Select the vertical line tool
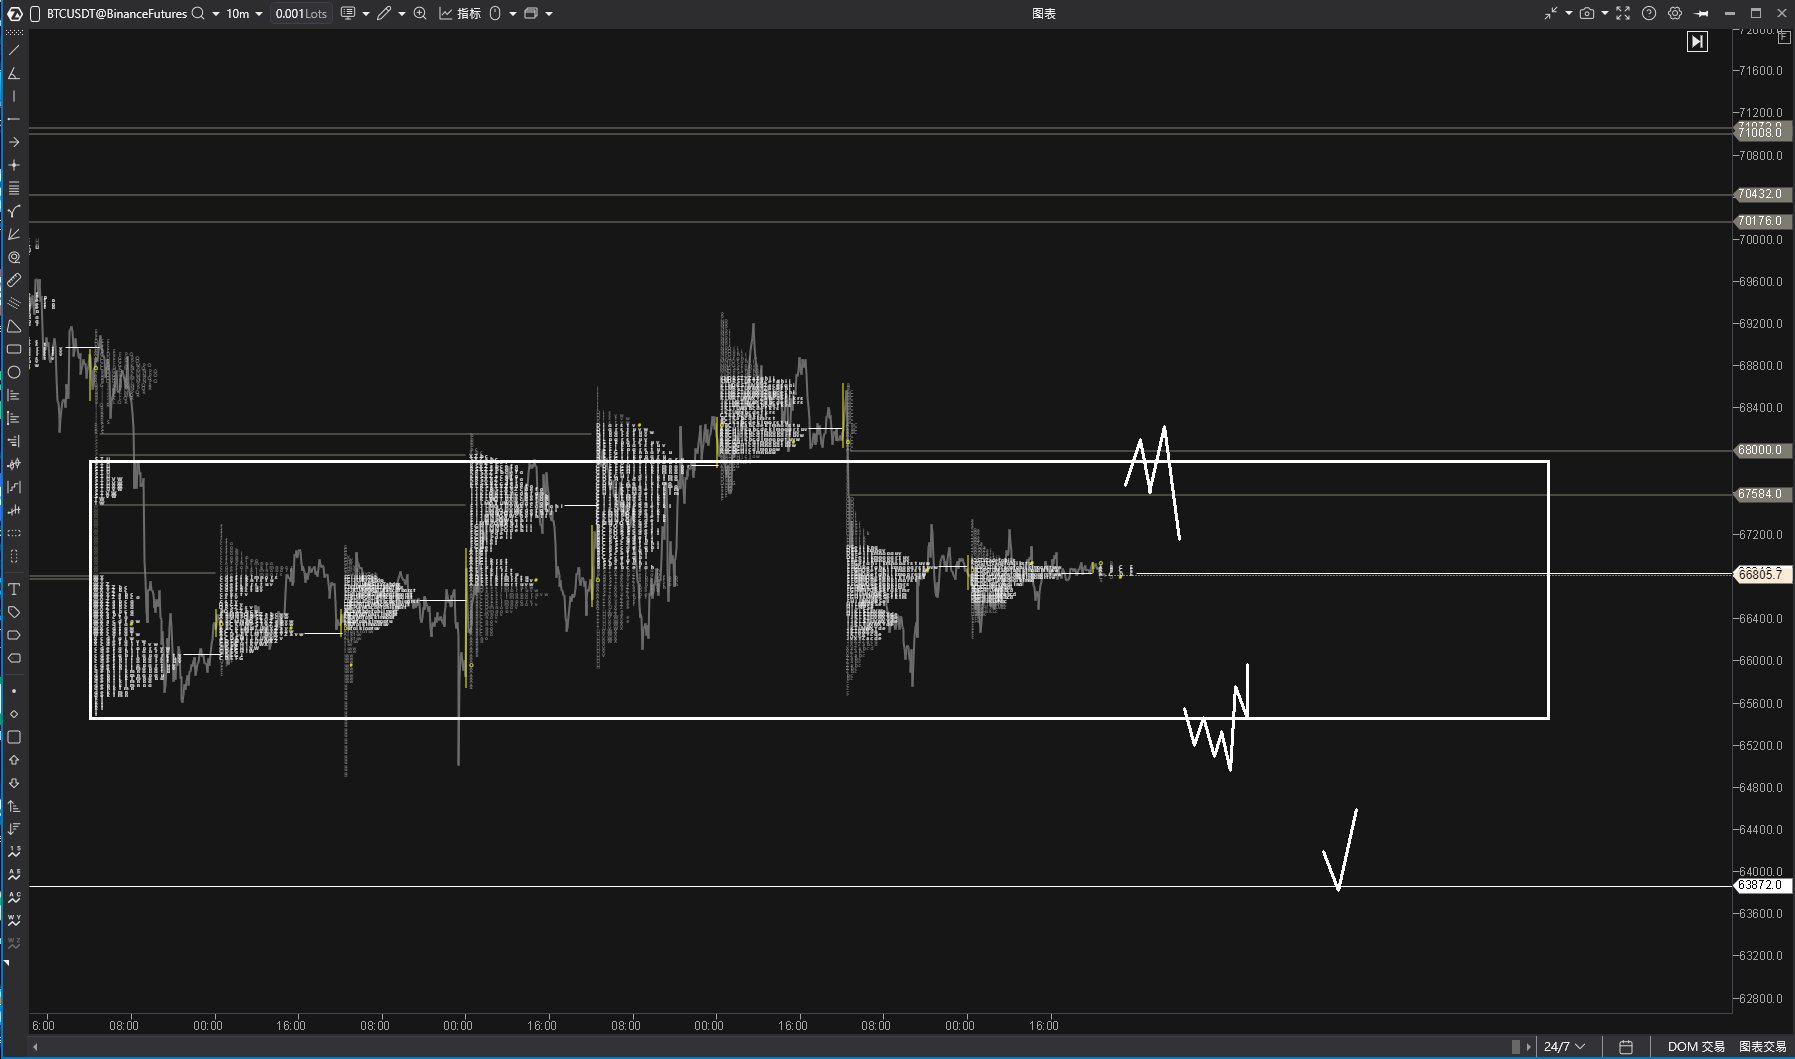Screen dimensions: 1795x1059 click(x=14, y=96)
